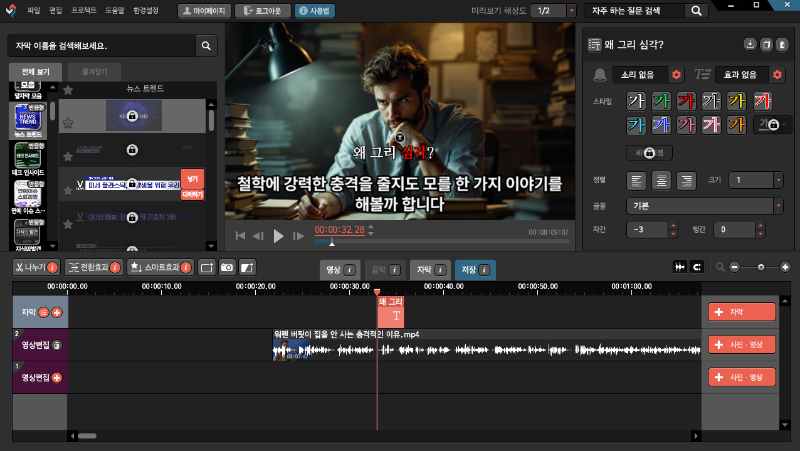Switch to the 전체 보기 tab
Viewport: 800px width, 451px height.
[x=36, y=72]
